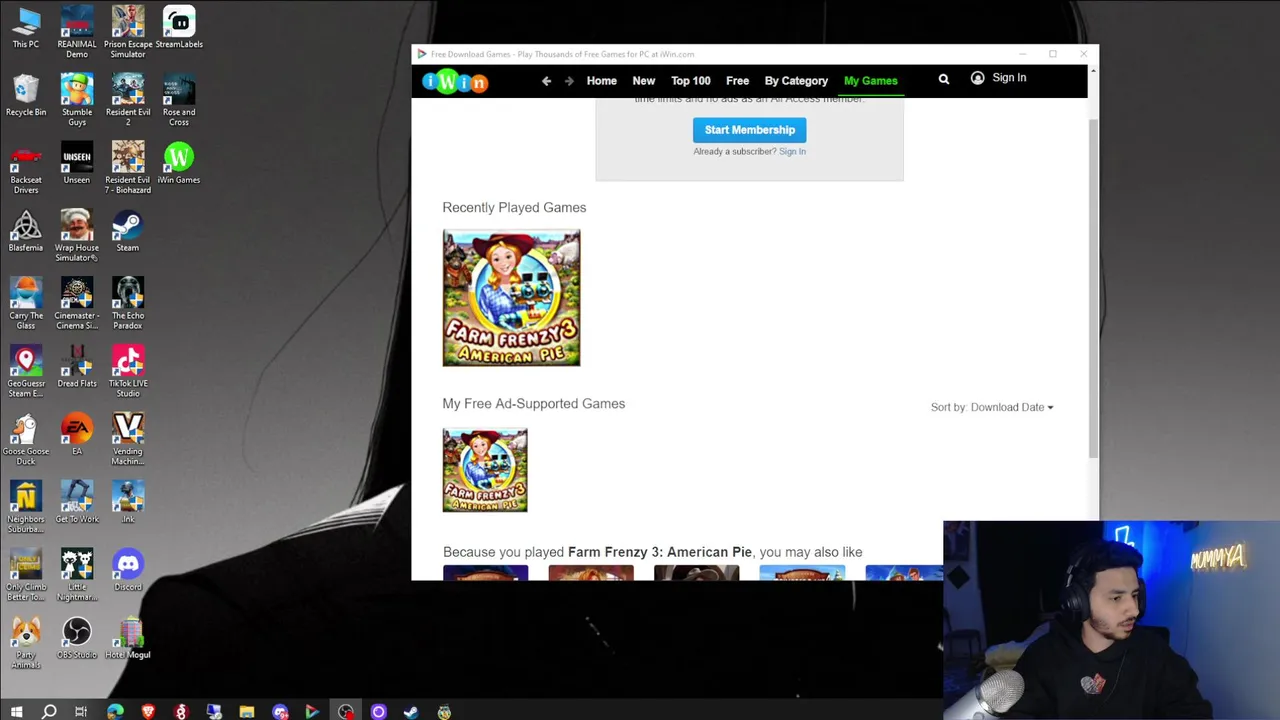Go forward with the right arrow
Viewport: 1280px width, 720px height.
click(569, 81)
